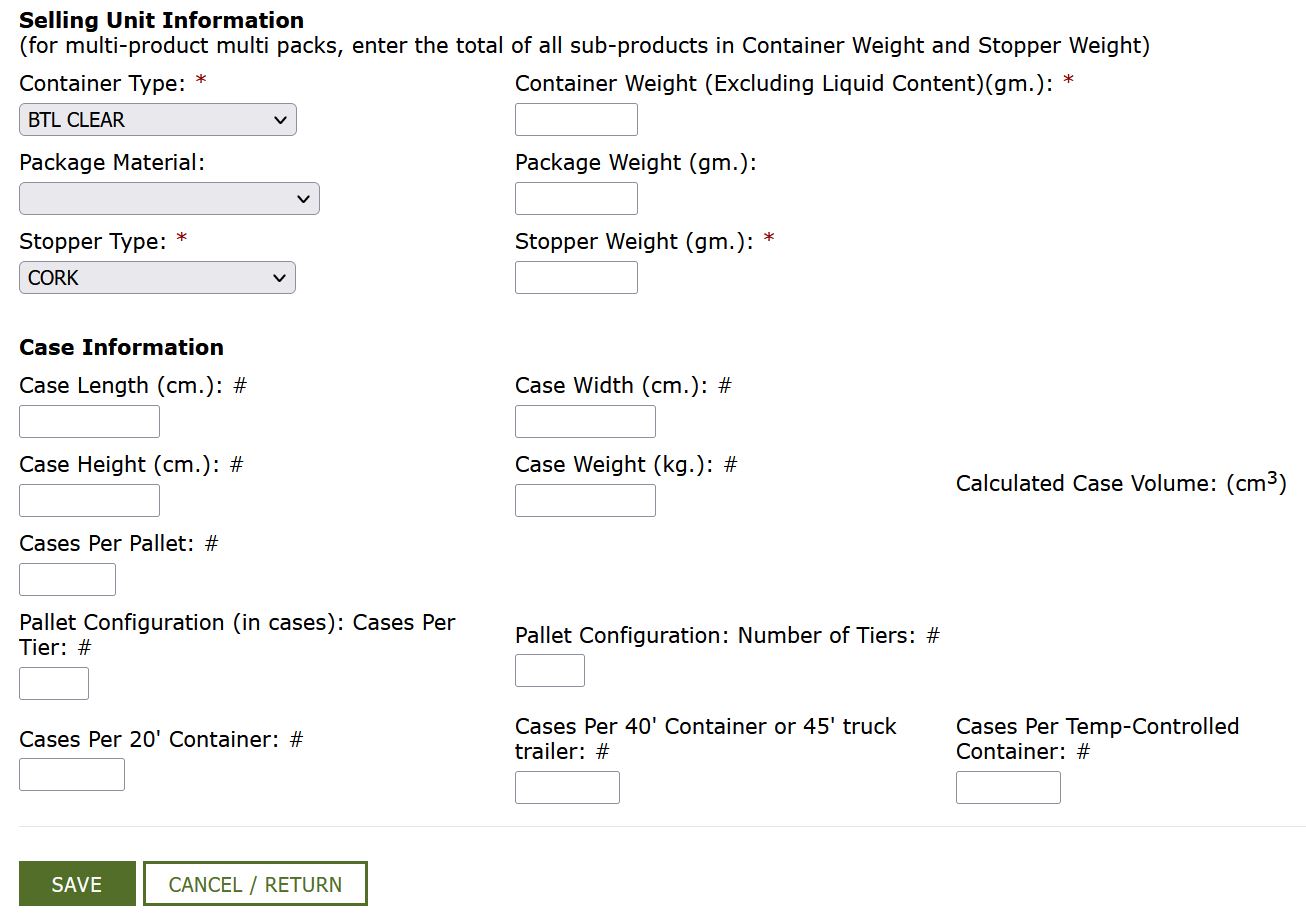Click the Stopper Type chevron arrow
The image size is (1306, 918).
coord(279,278)
